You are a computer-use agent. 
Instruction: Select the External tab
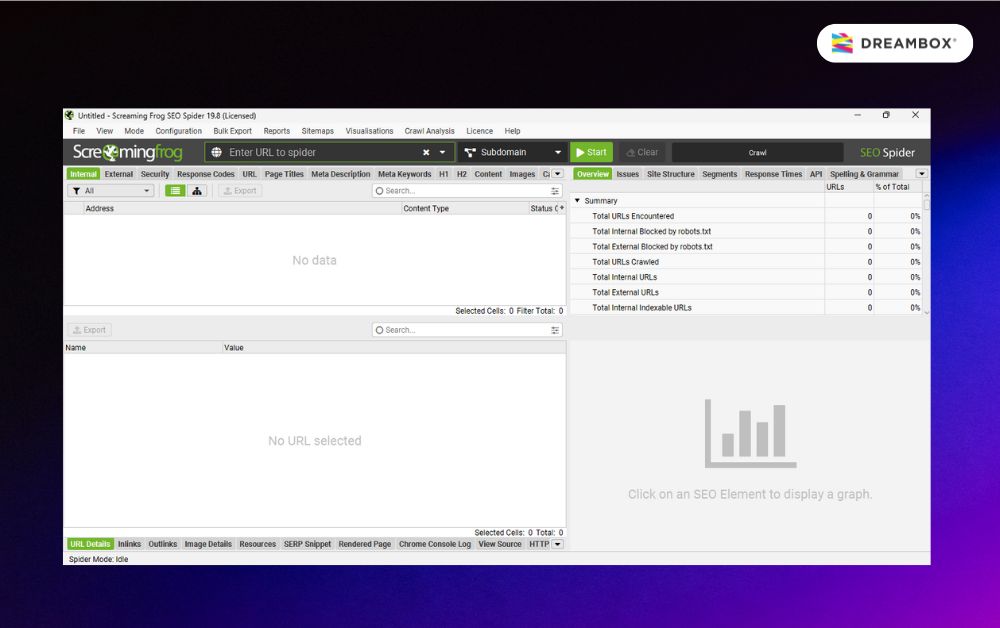tap(119, 174)
